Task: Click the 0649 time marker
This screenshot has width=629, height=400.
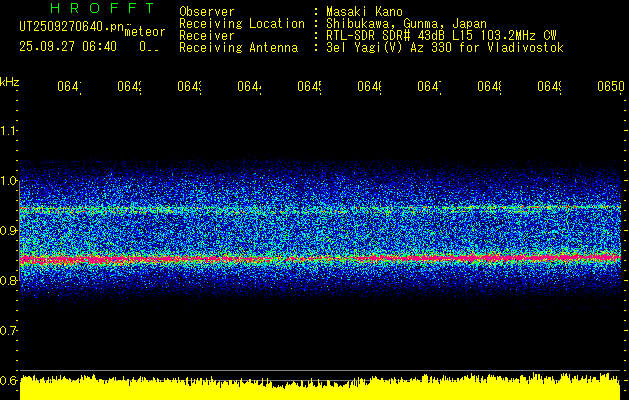Action: click(x=549, y=86)
